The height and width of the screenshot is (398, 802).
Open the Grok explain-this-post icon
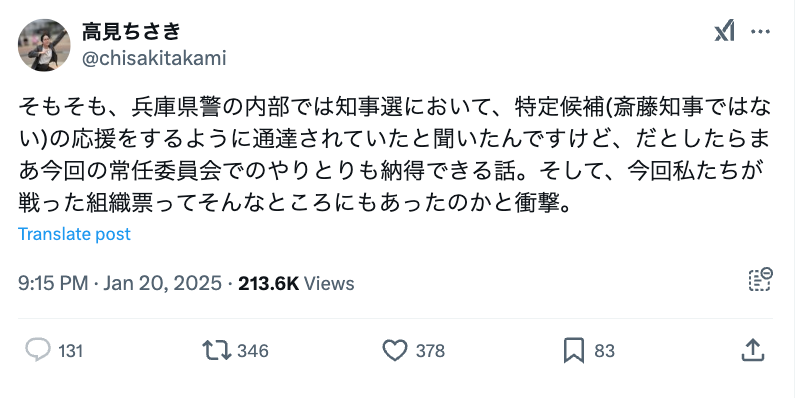724,31
